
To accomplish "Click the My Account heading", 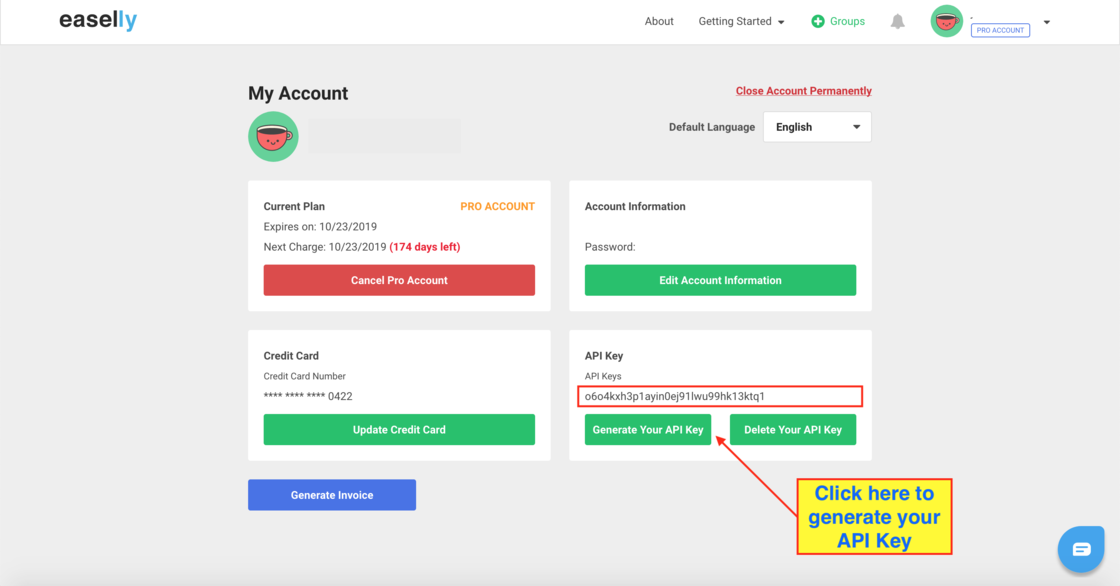I will (x=298, y=94).
